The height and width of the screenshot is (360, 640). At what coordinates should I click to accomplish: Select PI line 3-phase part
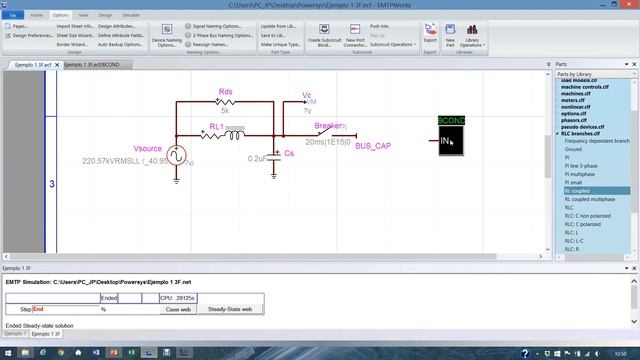(581, 166)
